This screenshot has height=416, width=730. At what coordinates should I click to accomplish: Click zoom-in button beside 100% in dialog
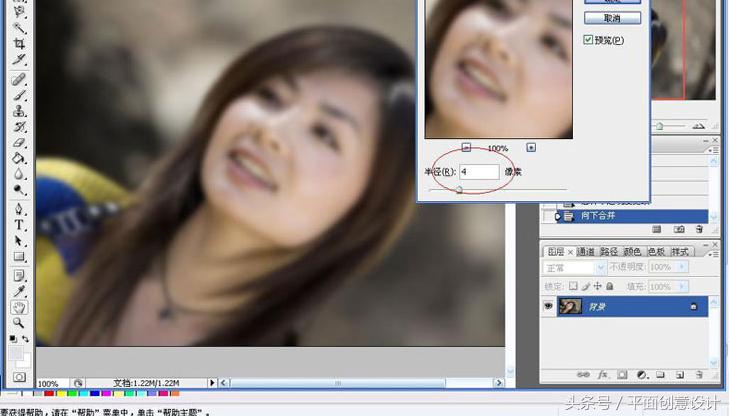click(531, 148)
